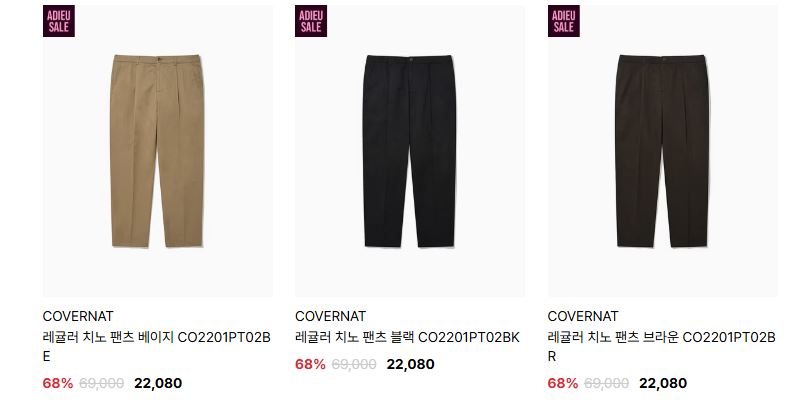Viewport: 794px width, 419px height.
Task: Click the 22,080 price under brown pants
Action: click(x=663, y=383)
